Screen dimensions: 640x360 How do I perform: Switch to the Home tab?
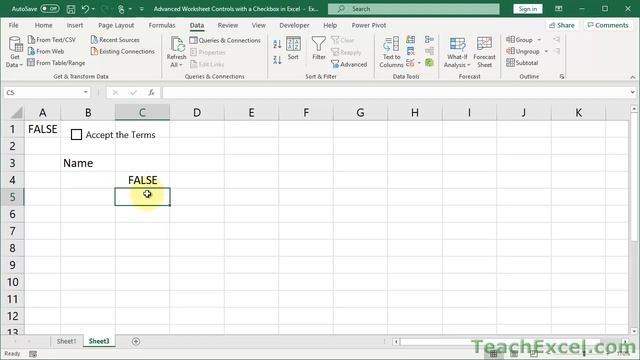click(x=43, y=25)
